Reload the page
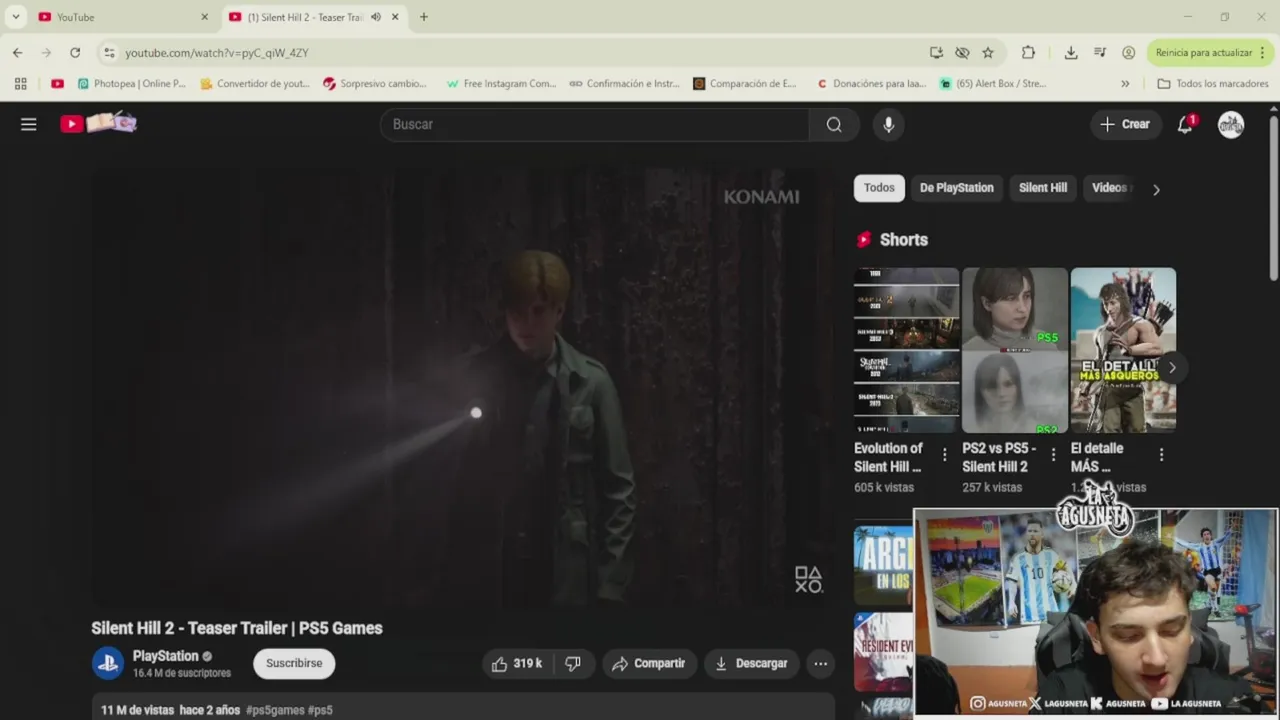The image size is (1280, 720). (x=75, y=52)
